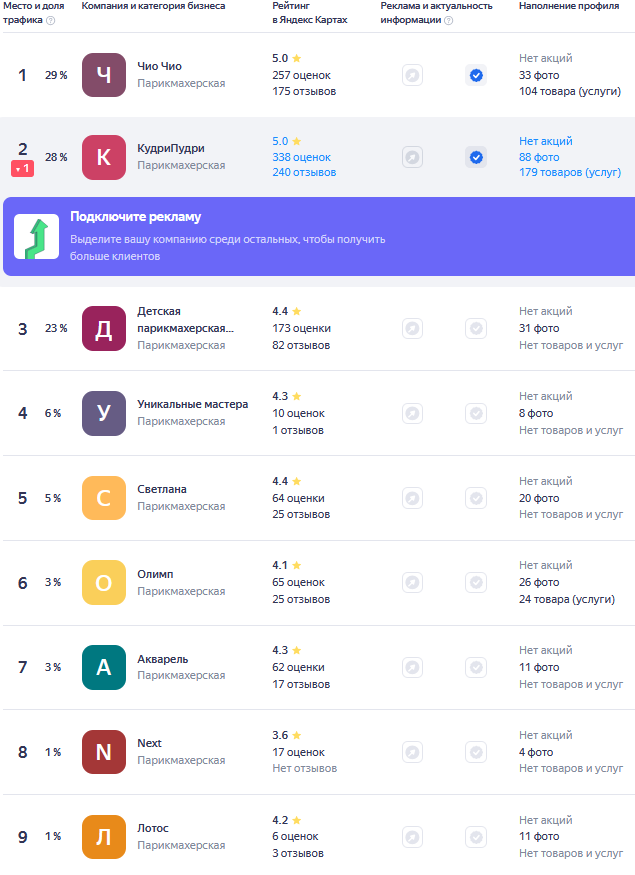Open the 179 товаров (услуг) link
Image resolution: width=635 pixels, height=875 pixels.
(x=570, y=172)
